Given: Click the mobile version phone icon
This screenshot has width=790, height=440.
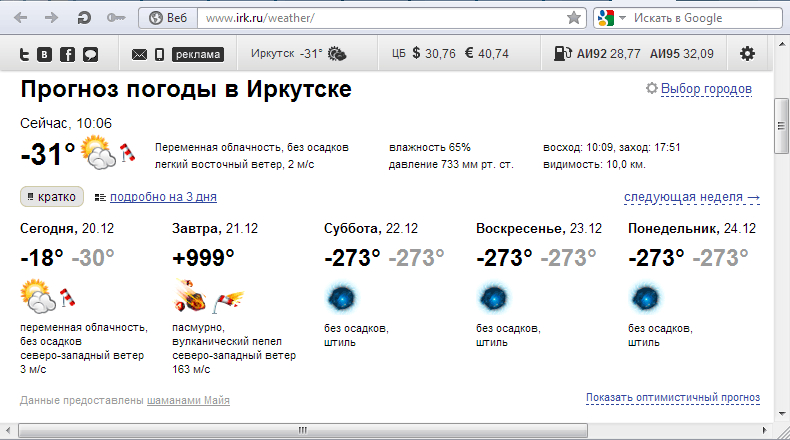Looking at the screenshot, I should point(159,54).
